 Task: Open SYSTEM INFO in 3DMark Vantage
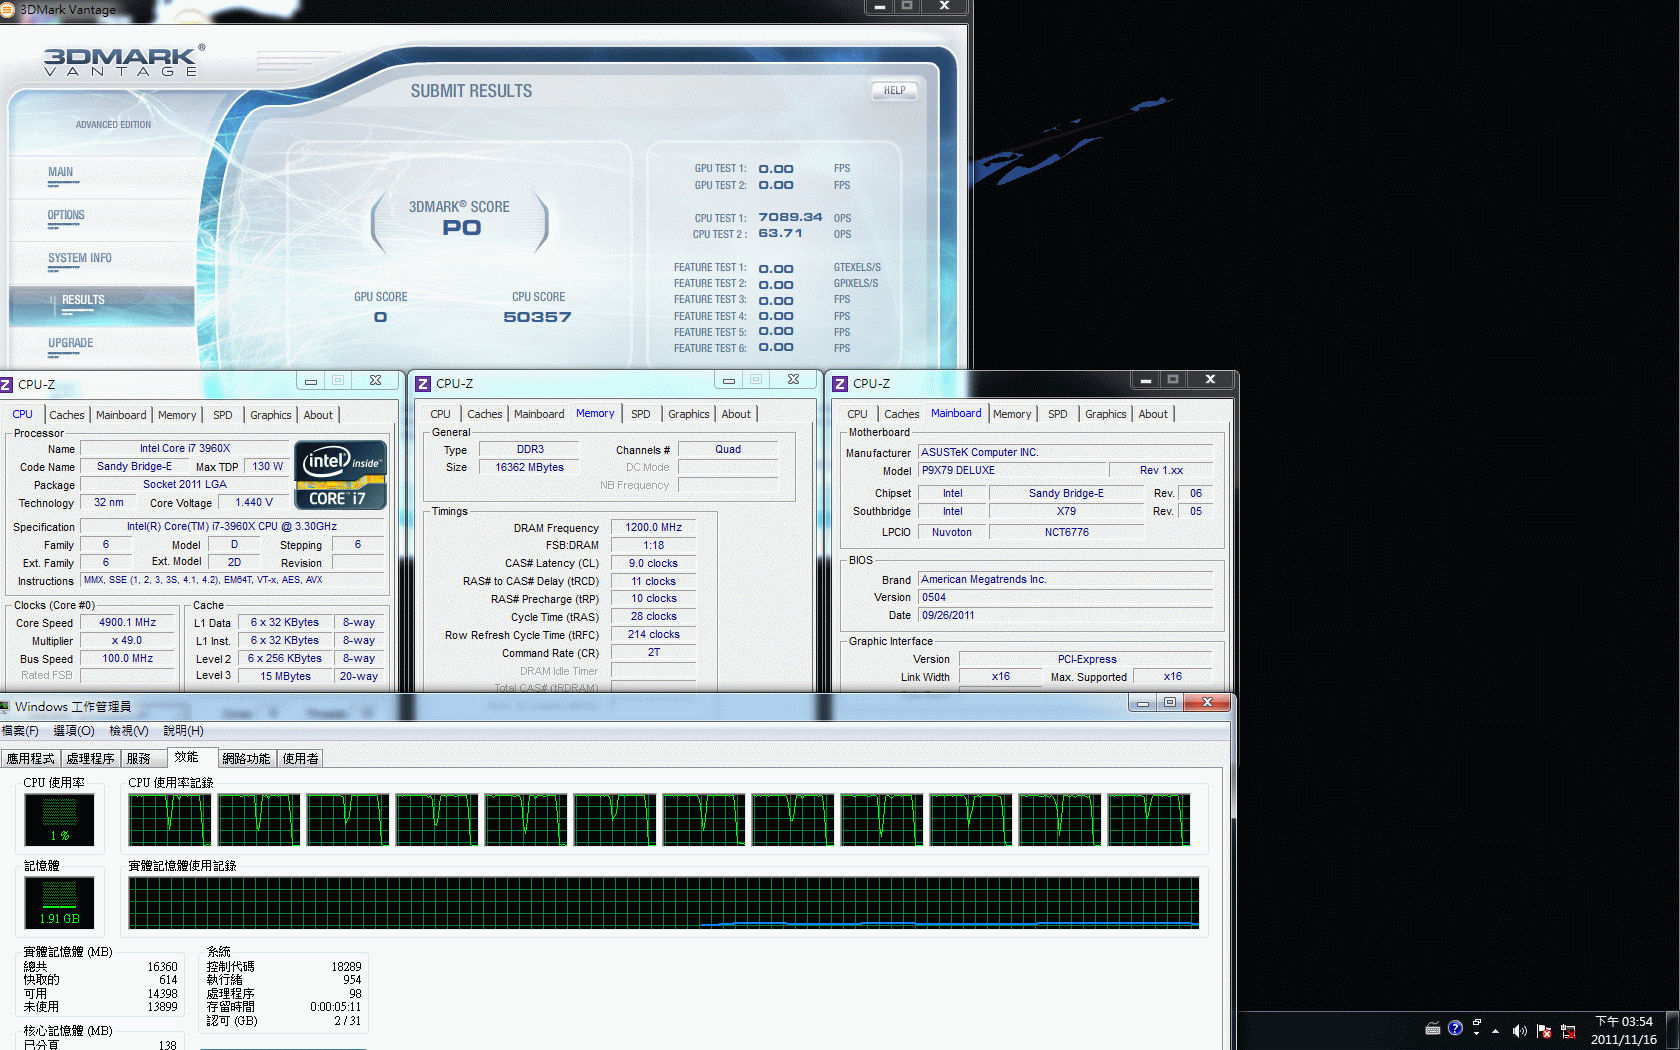tap(80, 259)
